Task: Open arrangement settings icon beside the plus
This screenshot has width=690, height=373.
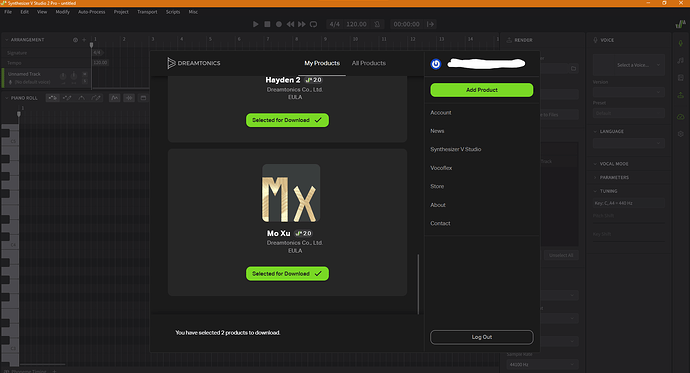Action: point(75,40)
